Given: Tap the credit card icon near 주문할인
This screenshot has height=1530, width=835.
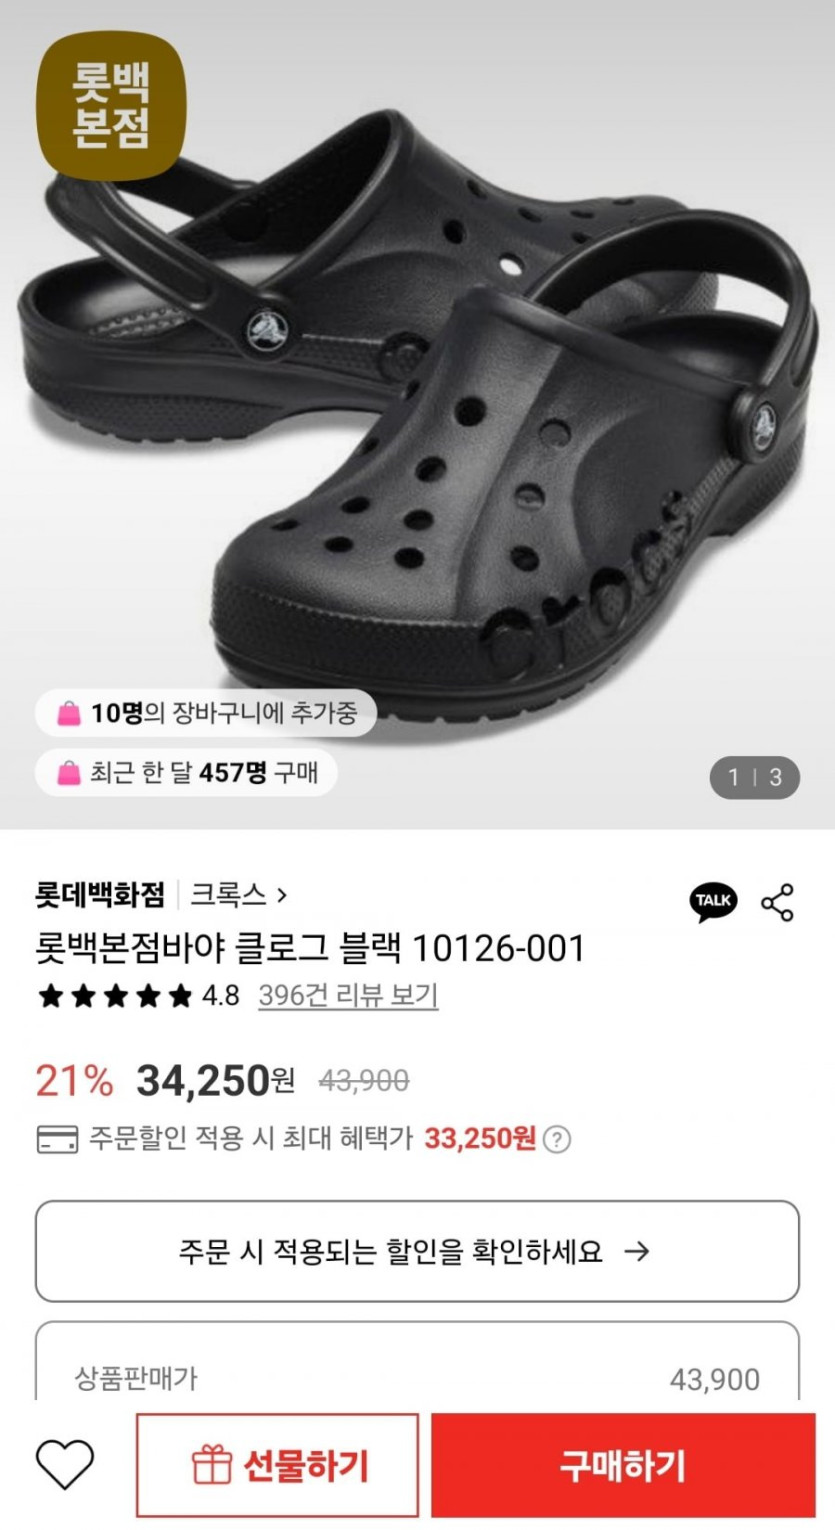Looking at the screenshot, I should tap(57, 1139).
